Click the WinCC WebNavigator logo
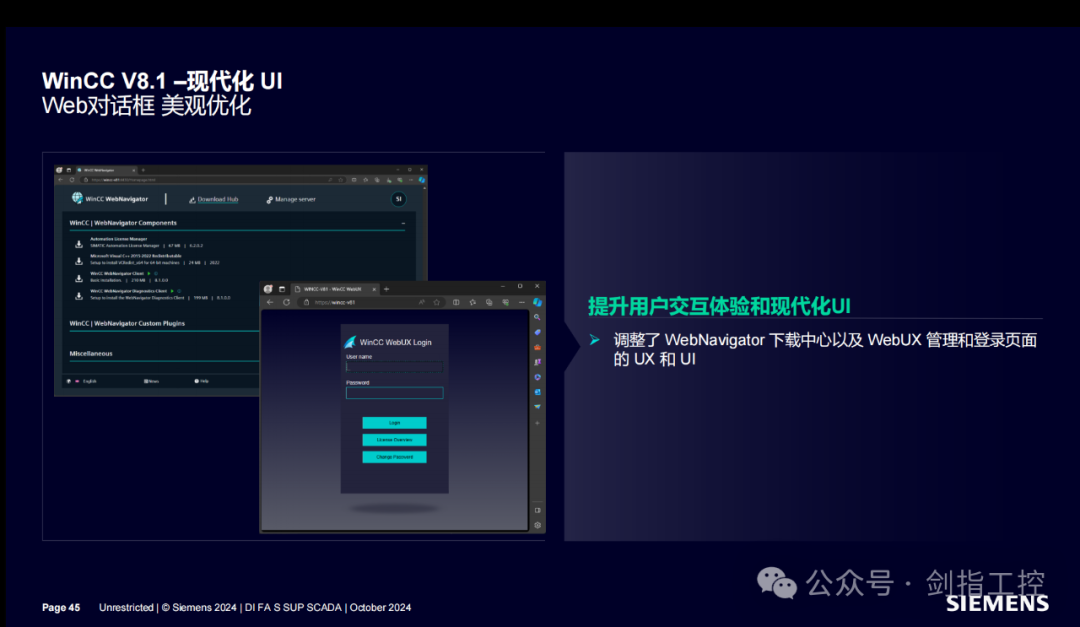The image size is (1080, 627). [76, 199]
